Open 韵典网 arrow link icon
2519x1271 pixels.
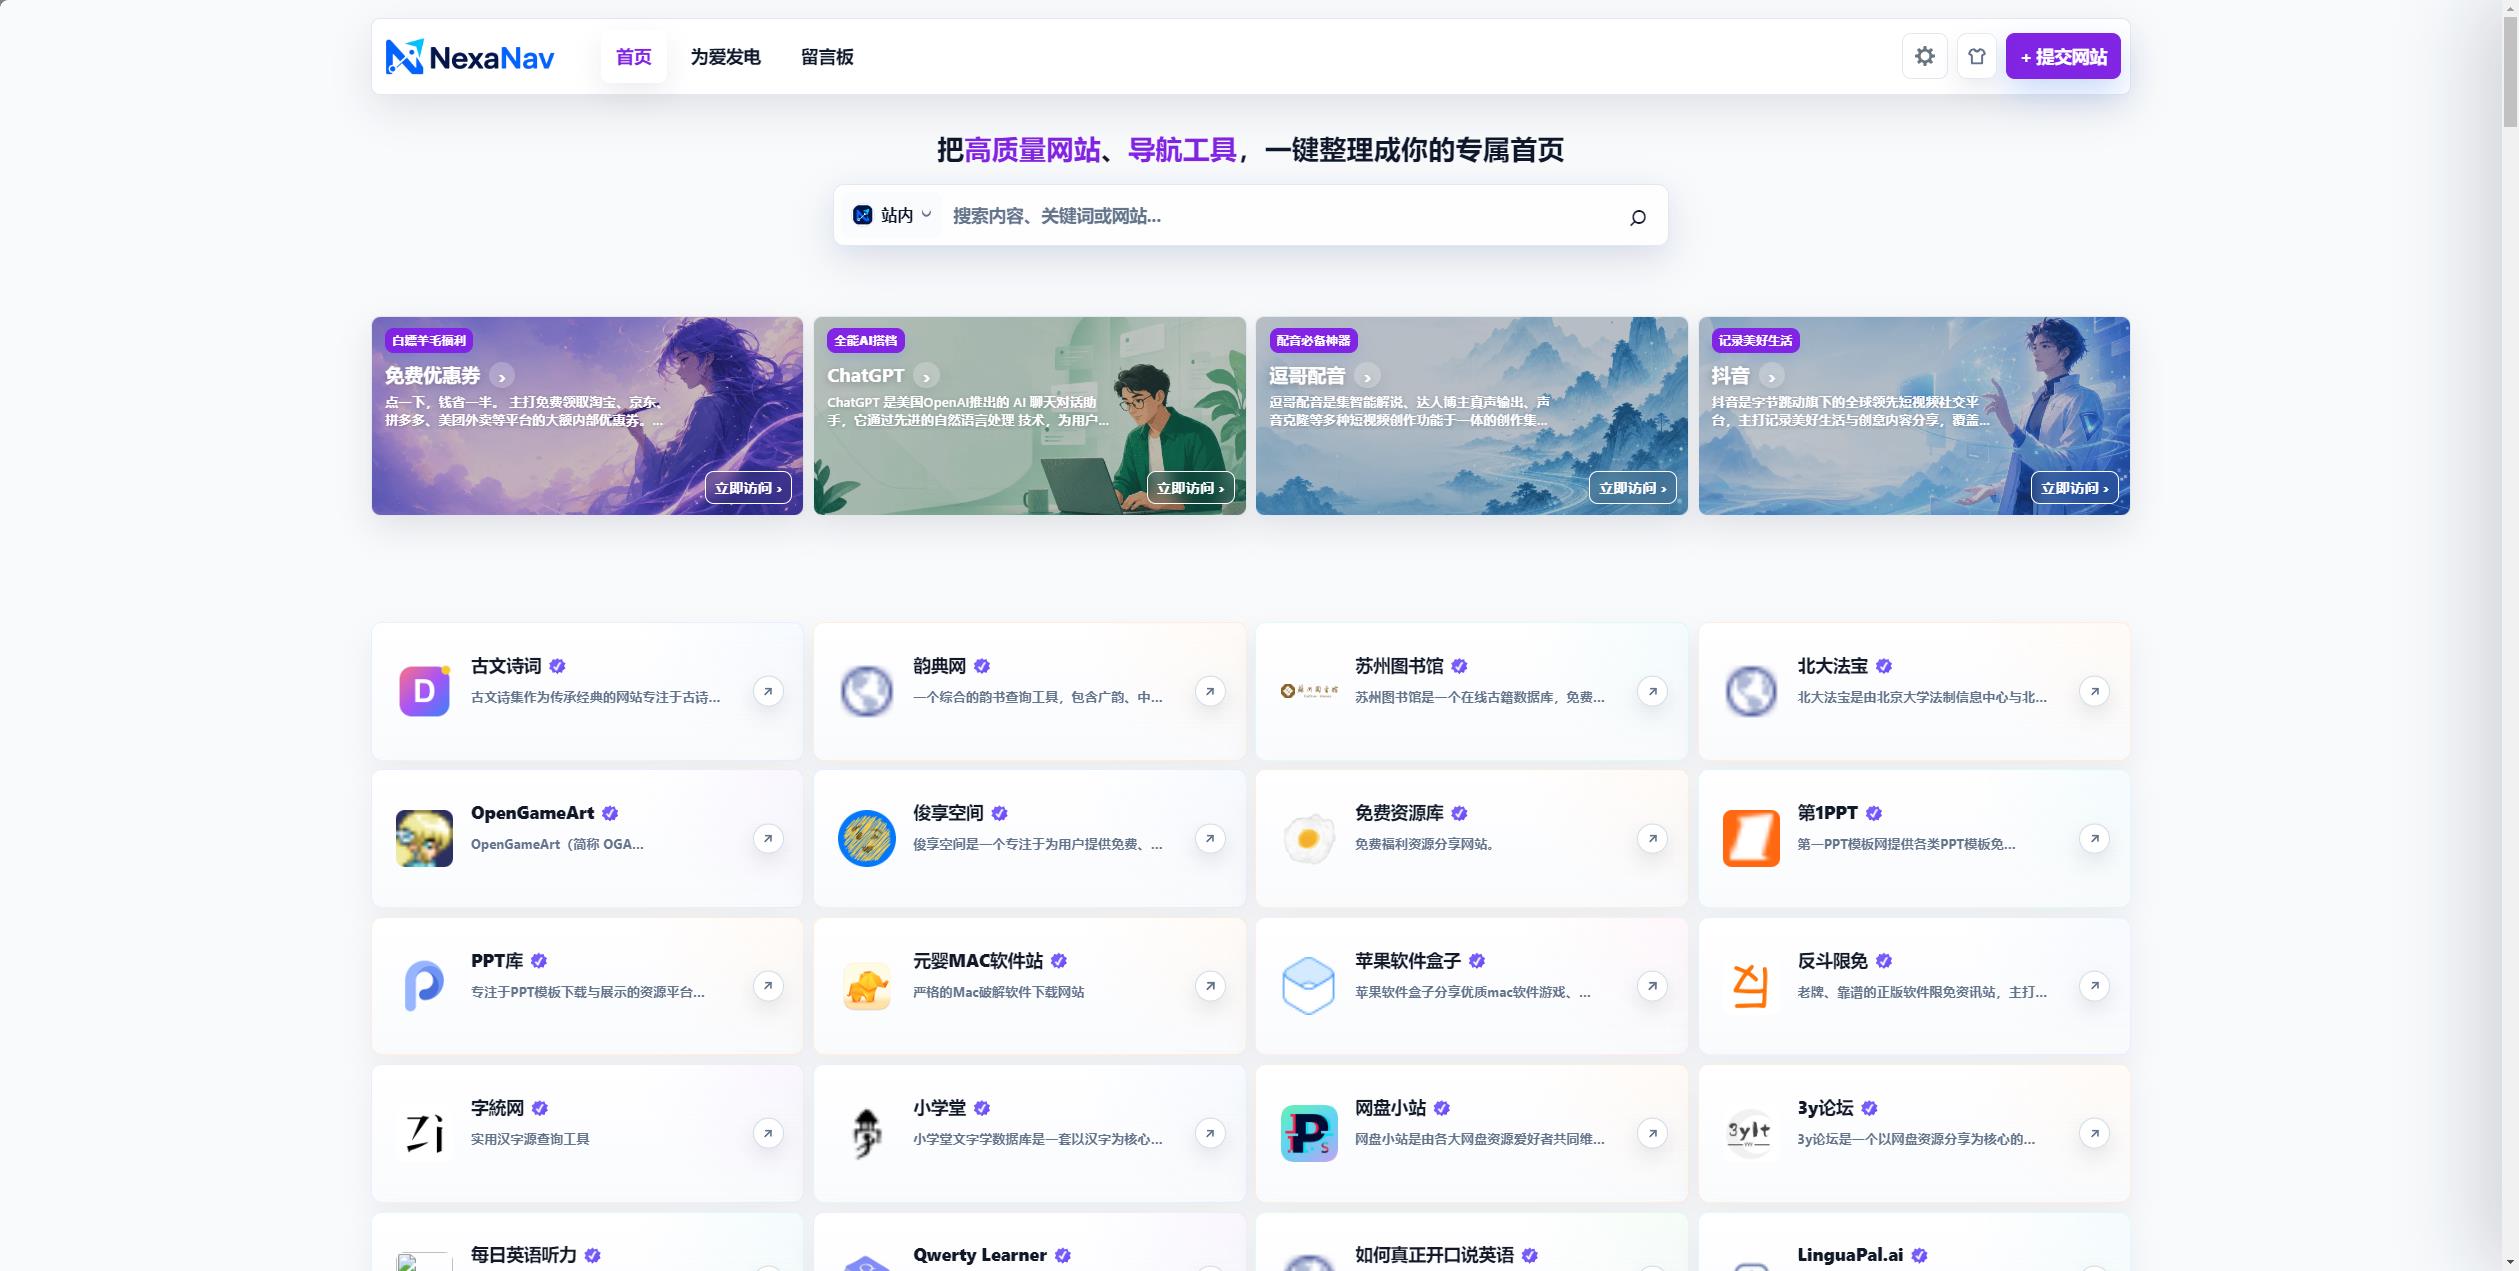[x=1210, y=691]
